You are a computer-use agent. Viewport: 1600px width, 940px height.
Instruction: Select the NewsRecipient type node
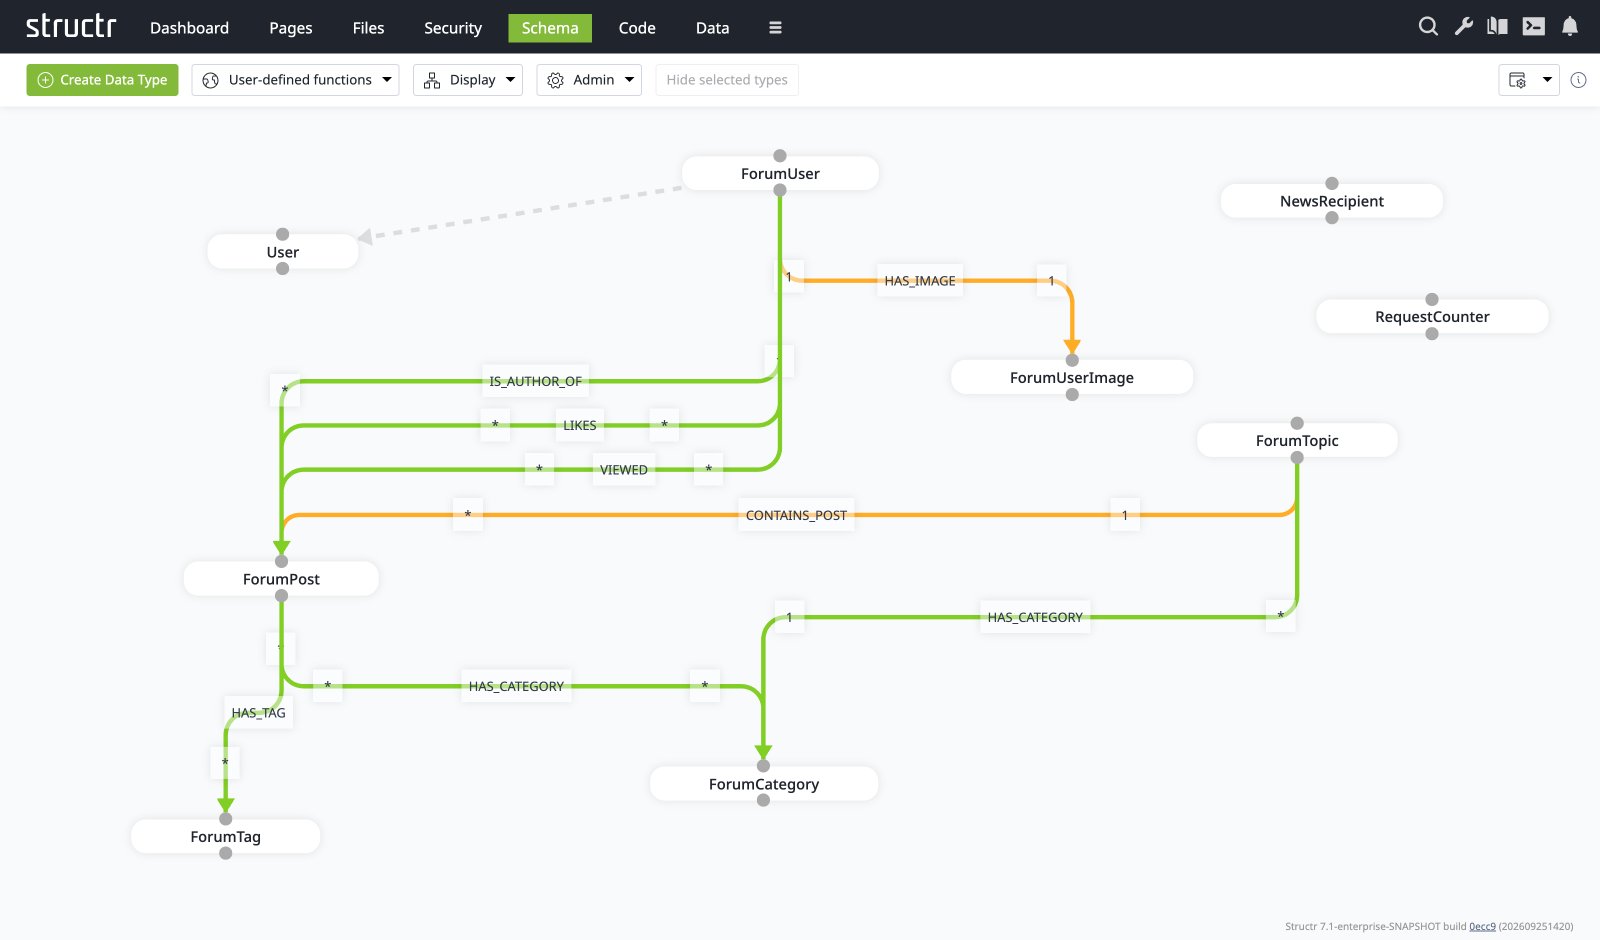pos(1332,201)
